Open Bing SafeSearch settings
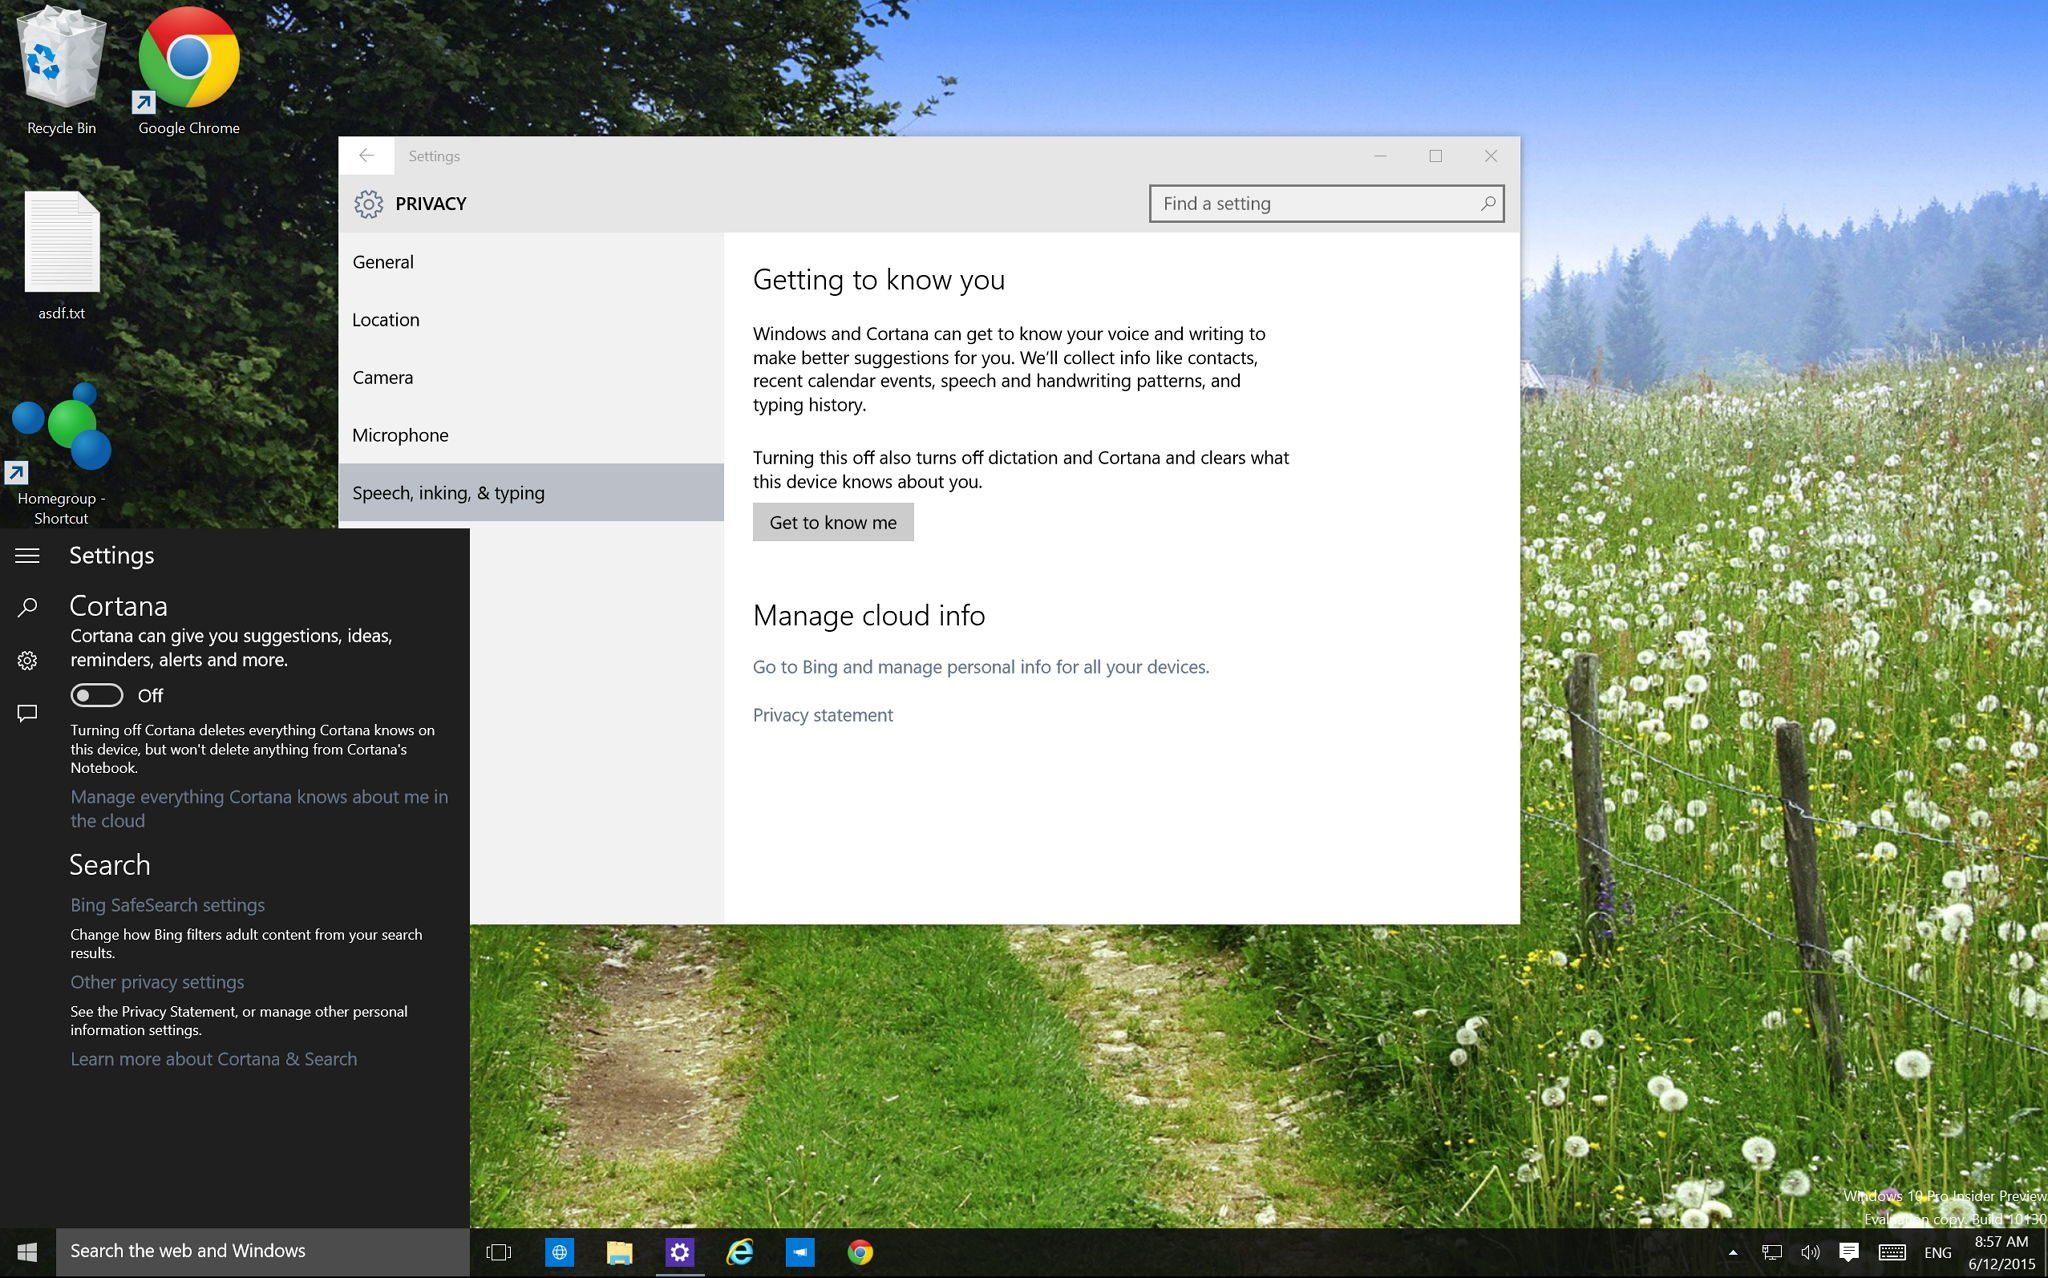This screenshot has height=1278, width=2048. [x=167, y=904]
